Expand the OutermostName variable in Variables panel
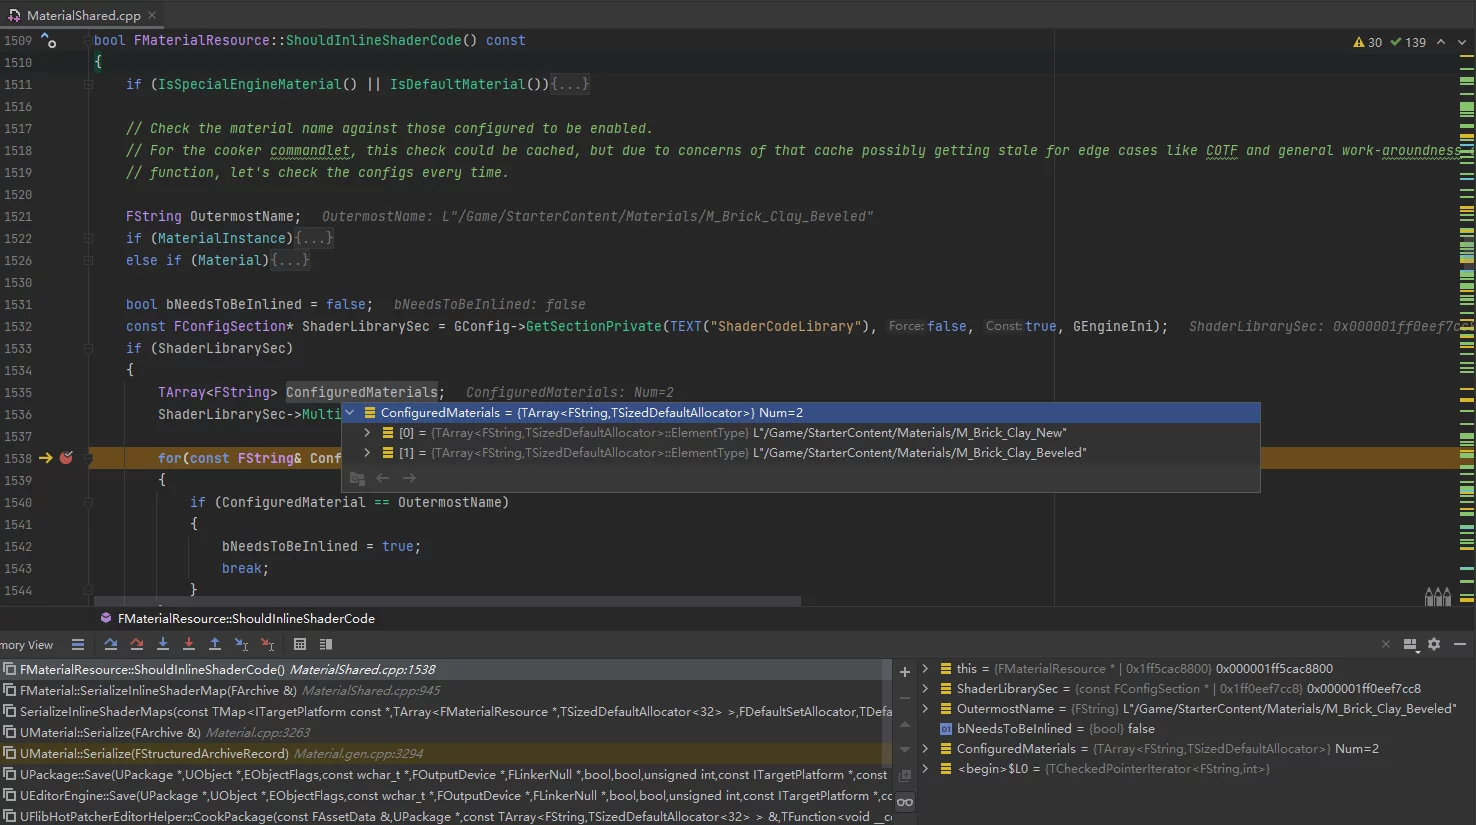The width and height of the screenshot is (1476, 825). (x=925, y=709)
